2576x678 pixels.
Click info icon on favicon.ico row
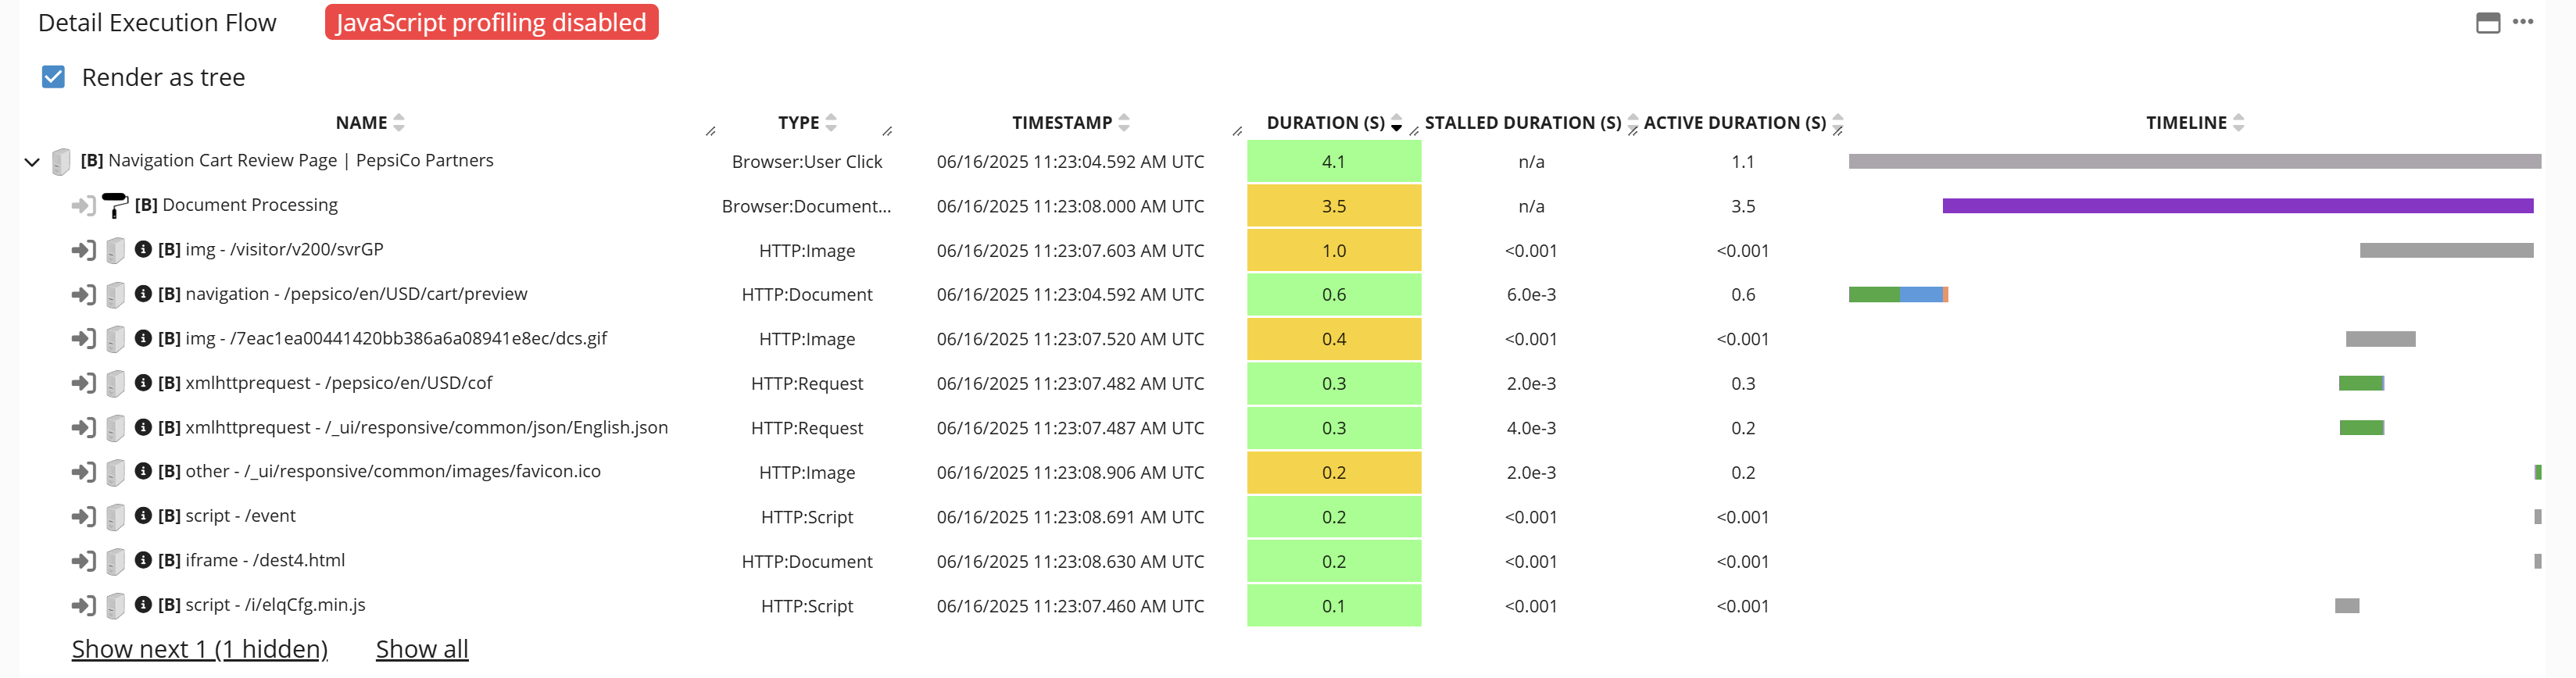(143, 471)
